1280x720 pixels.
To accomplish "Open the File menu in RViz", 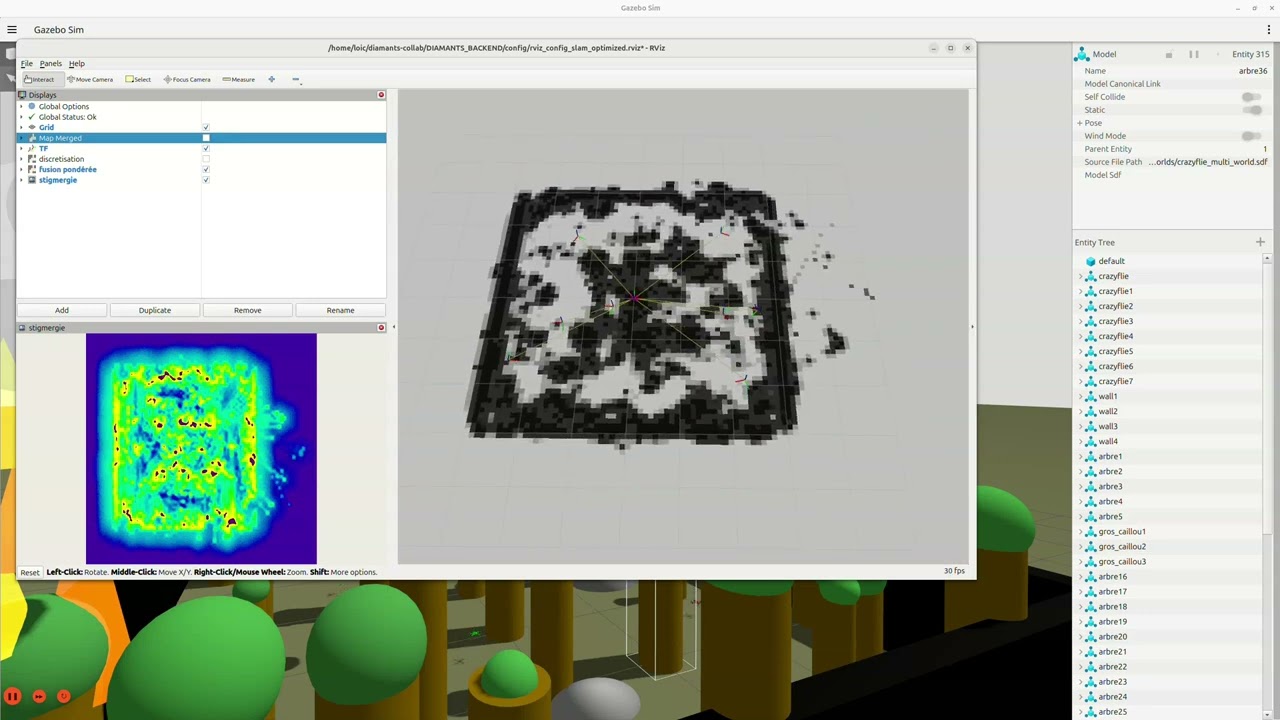I will coord(26,63).
